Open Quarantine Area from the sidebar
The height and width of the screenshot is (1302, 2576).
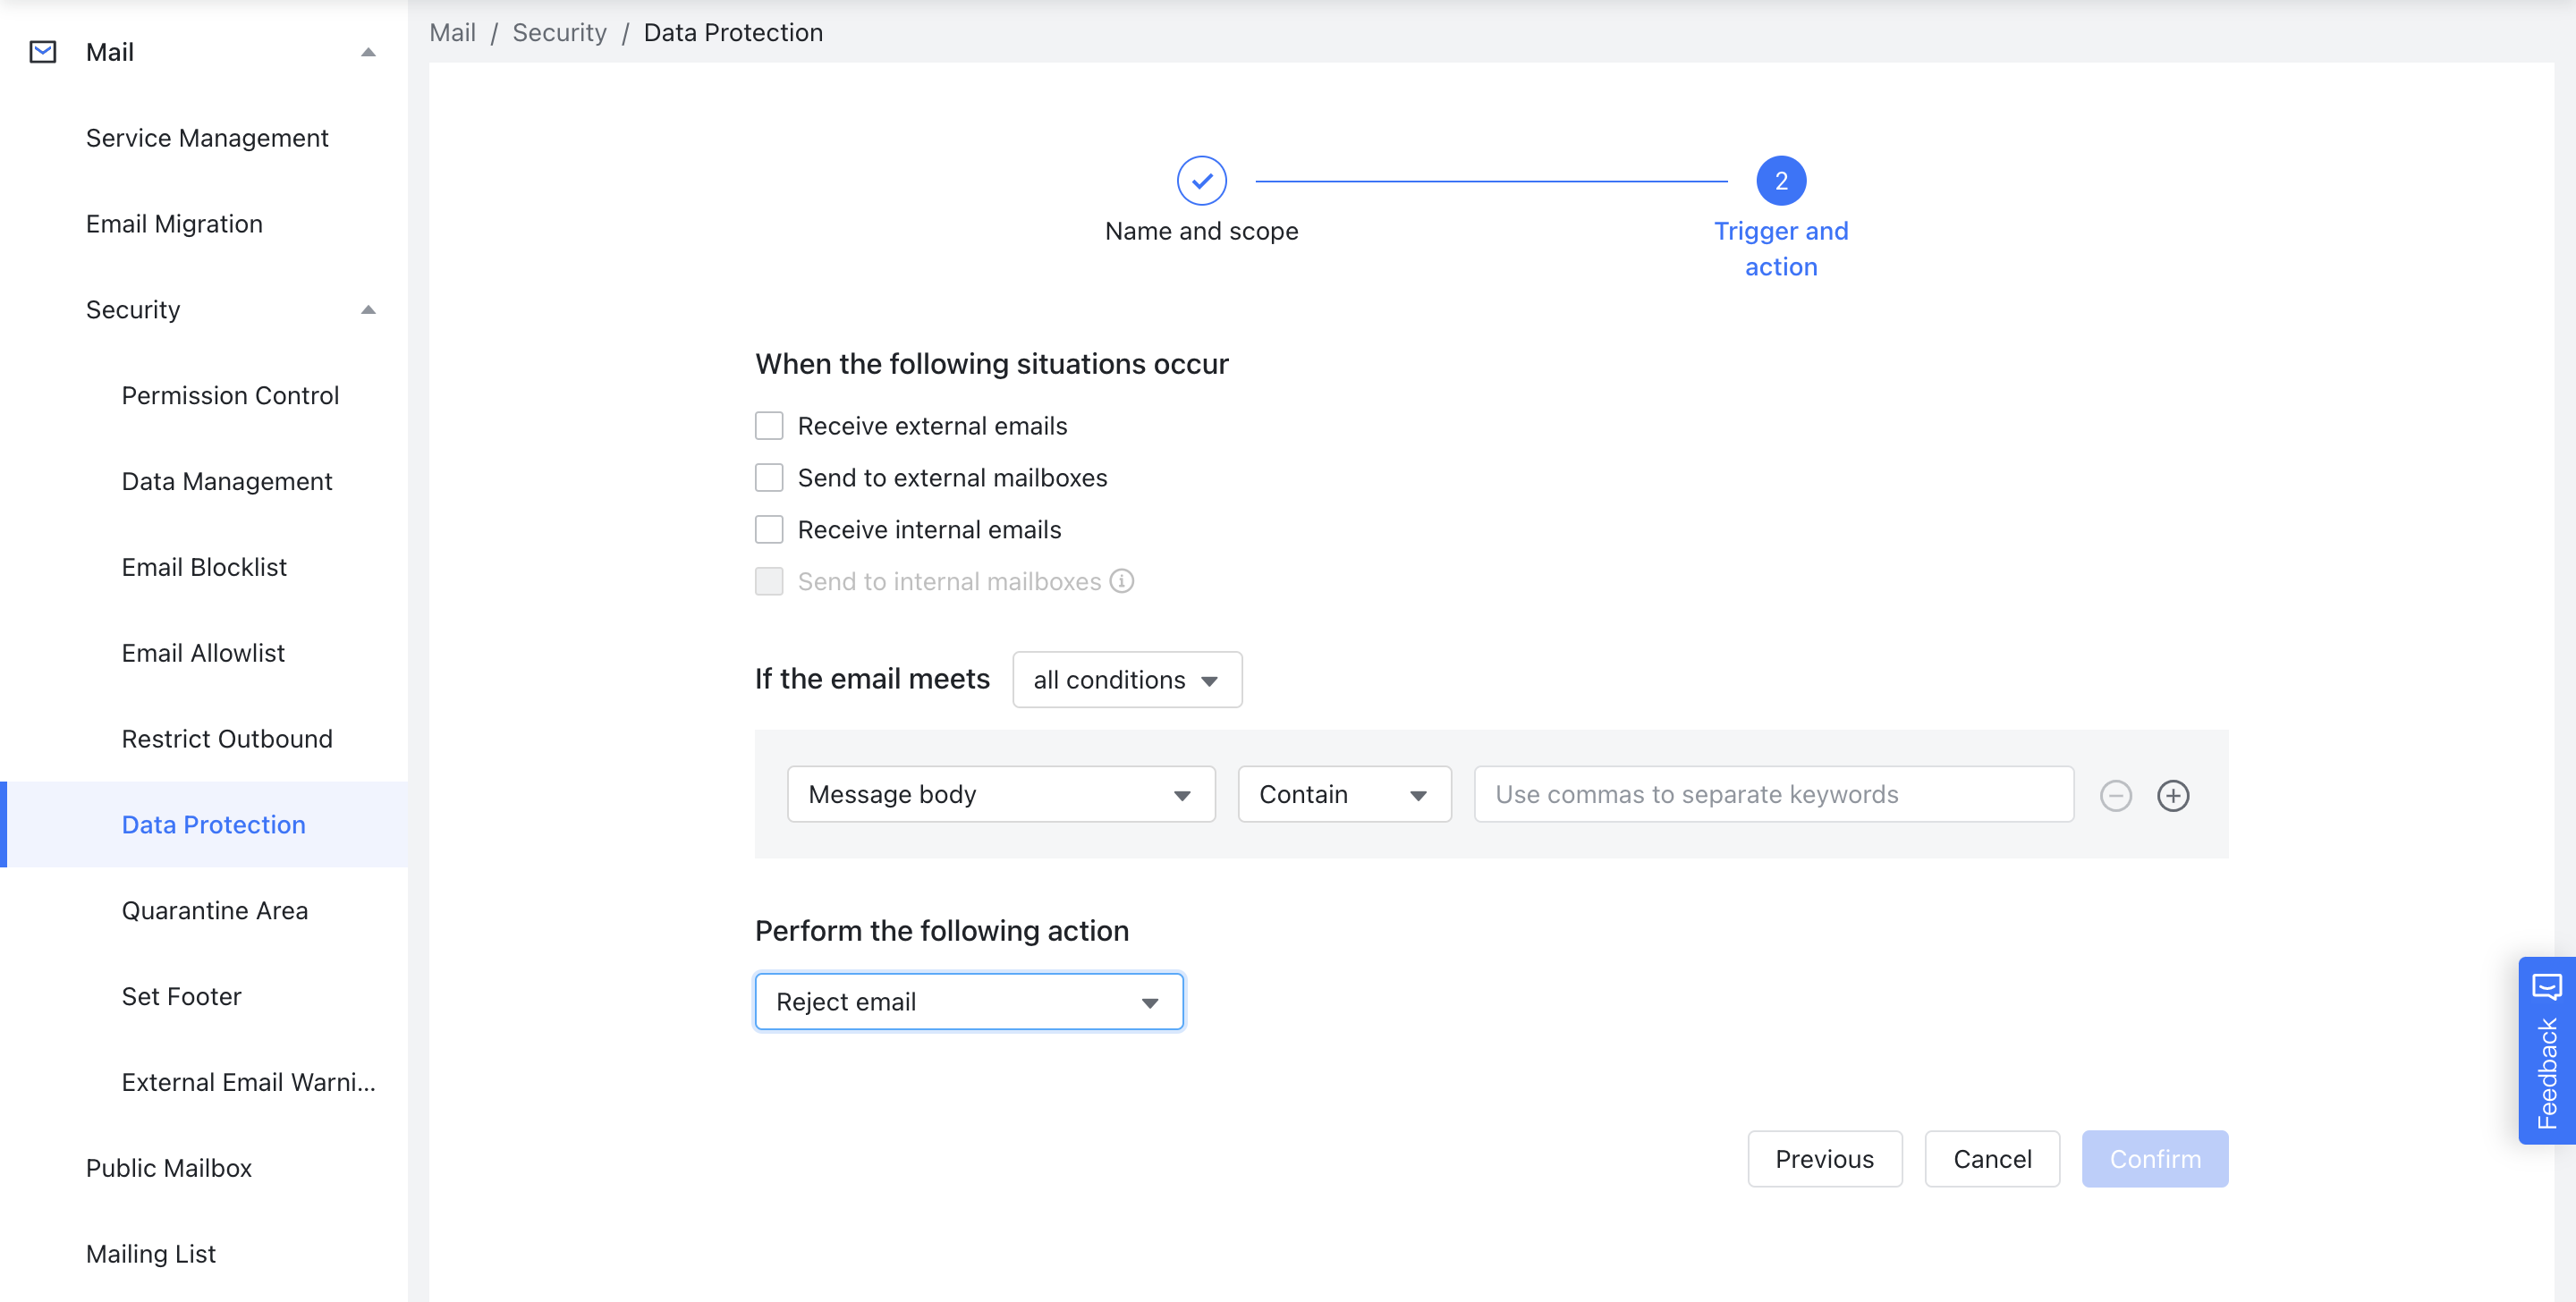coord(214,910)
